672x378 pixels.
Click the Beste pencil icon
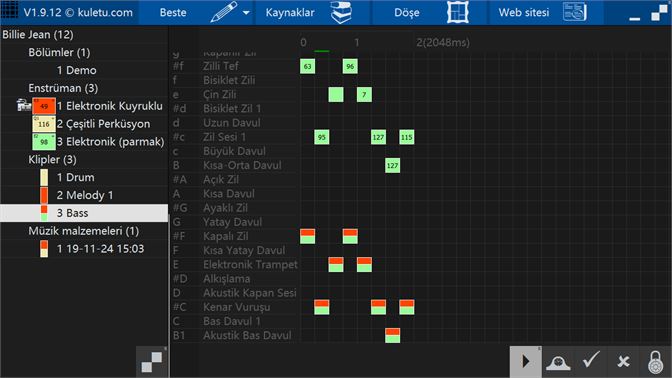pyautogui.click(x=224, y=12)
